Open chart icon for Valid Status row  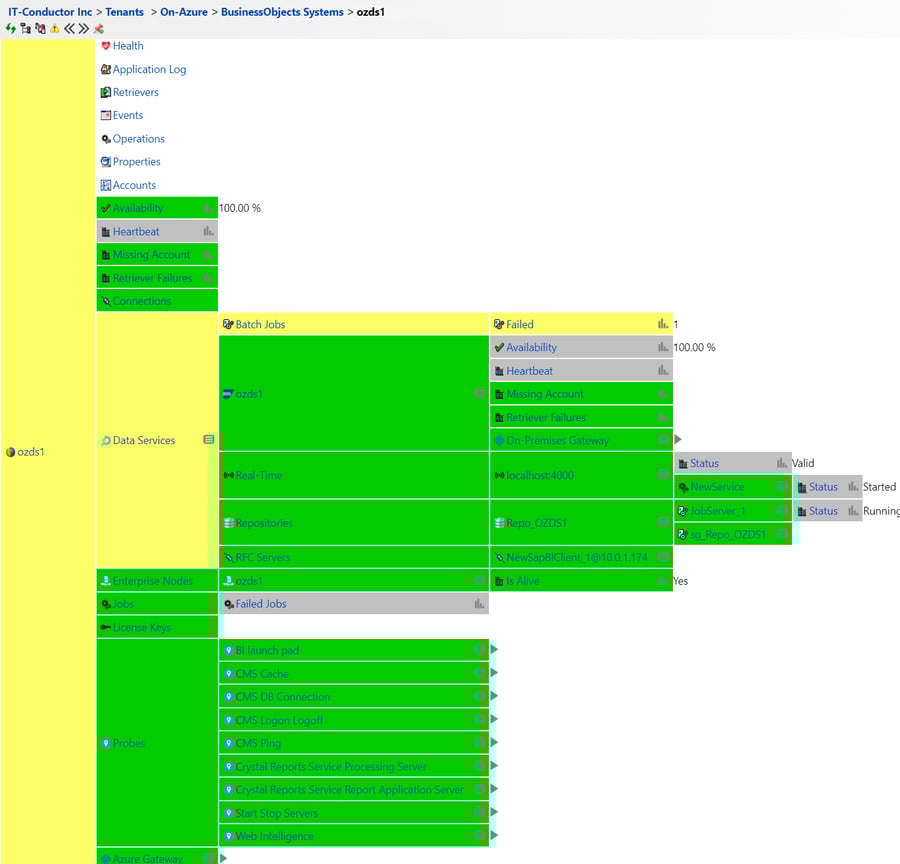pos(782,463)
